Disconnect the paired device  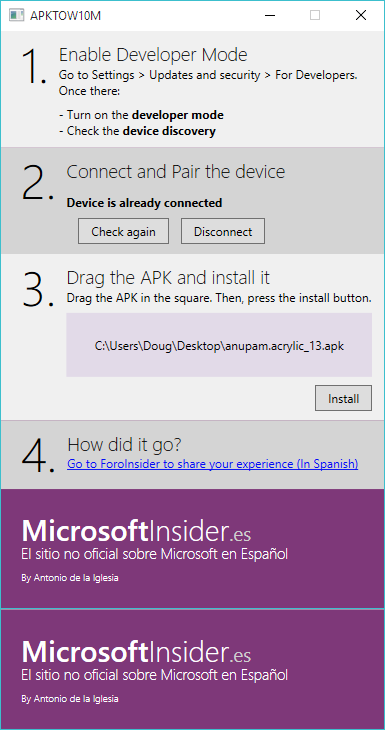[223, 231]
